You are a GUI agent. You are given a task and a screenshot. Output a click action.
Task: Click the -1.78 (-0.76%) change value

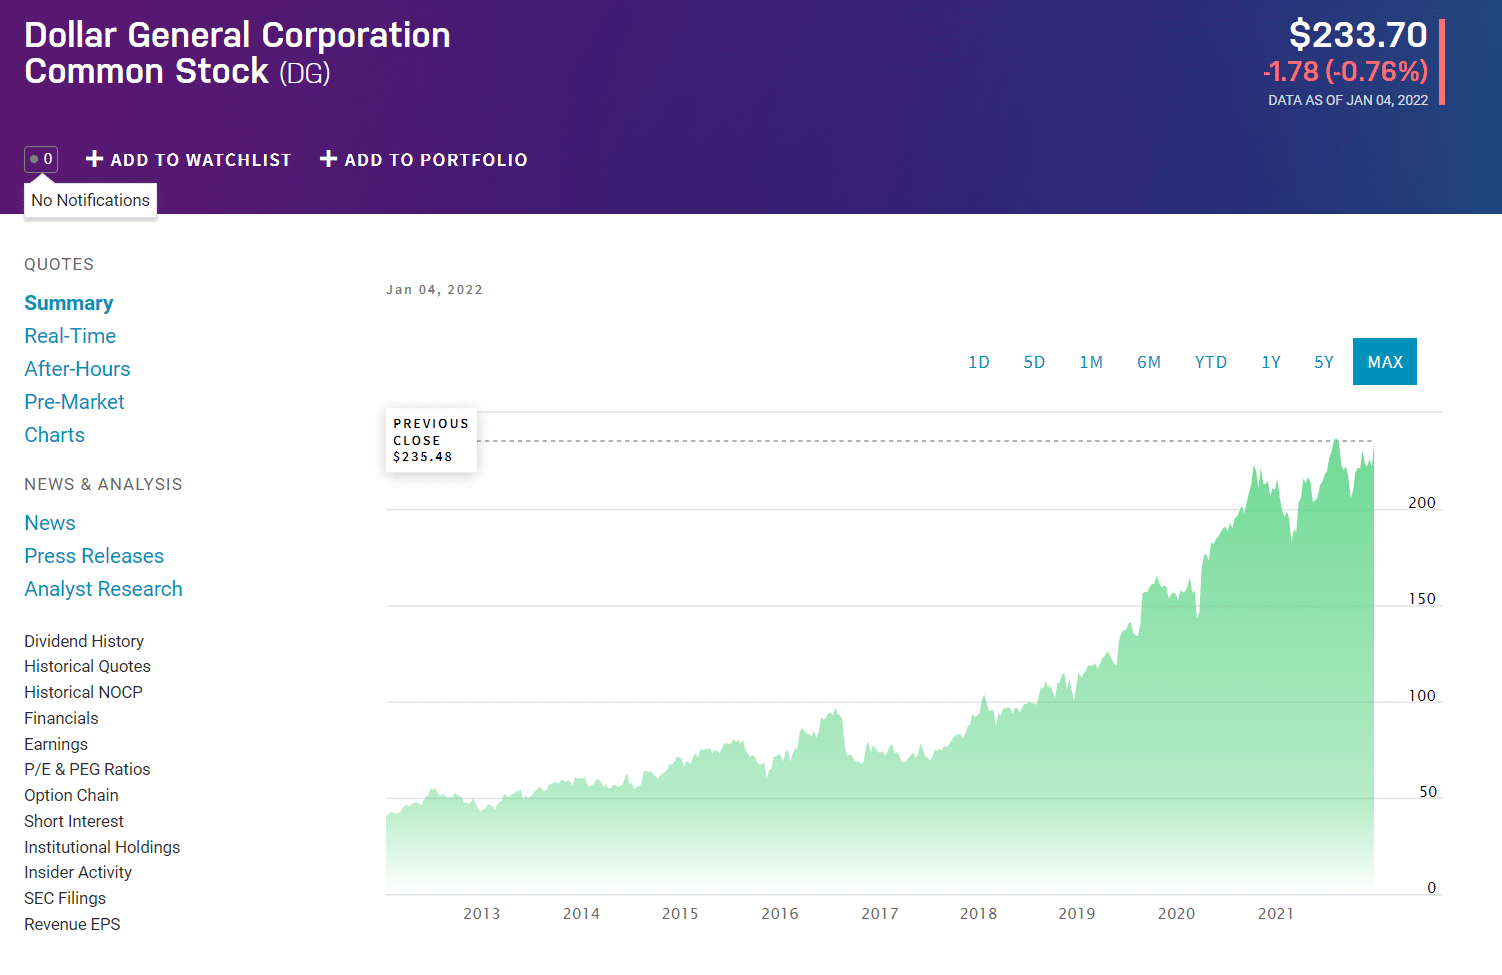[1345, 72]
